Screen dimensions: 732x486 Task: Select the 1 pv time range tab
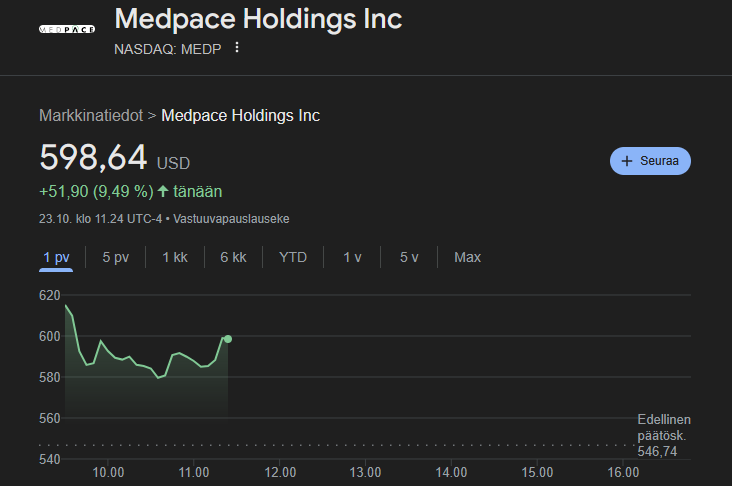56,257
